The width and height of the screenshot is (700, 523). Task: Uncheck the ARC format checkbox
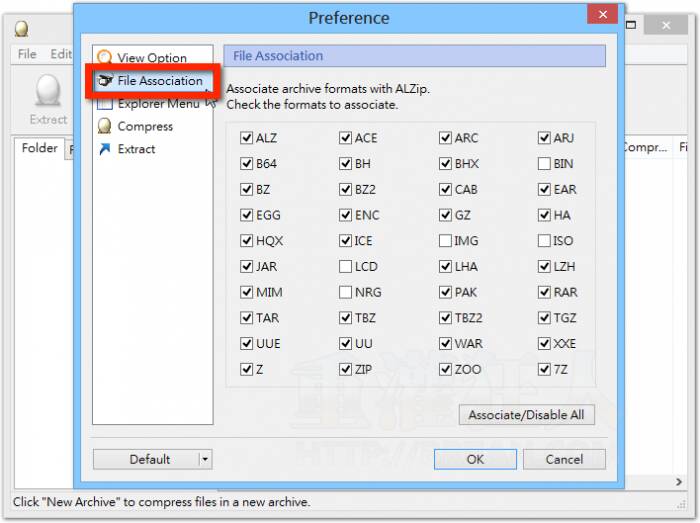pos(445,137)
